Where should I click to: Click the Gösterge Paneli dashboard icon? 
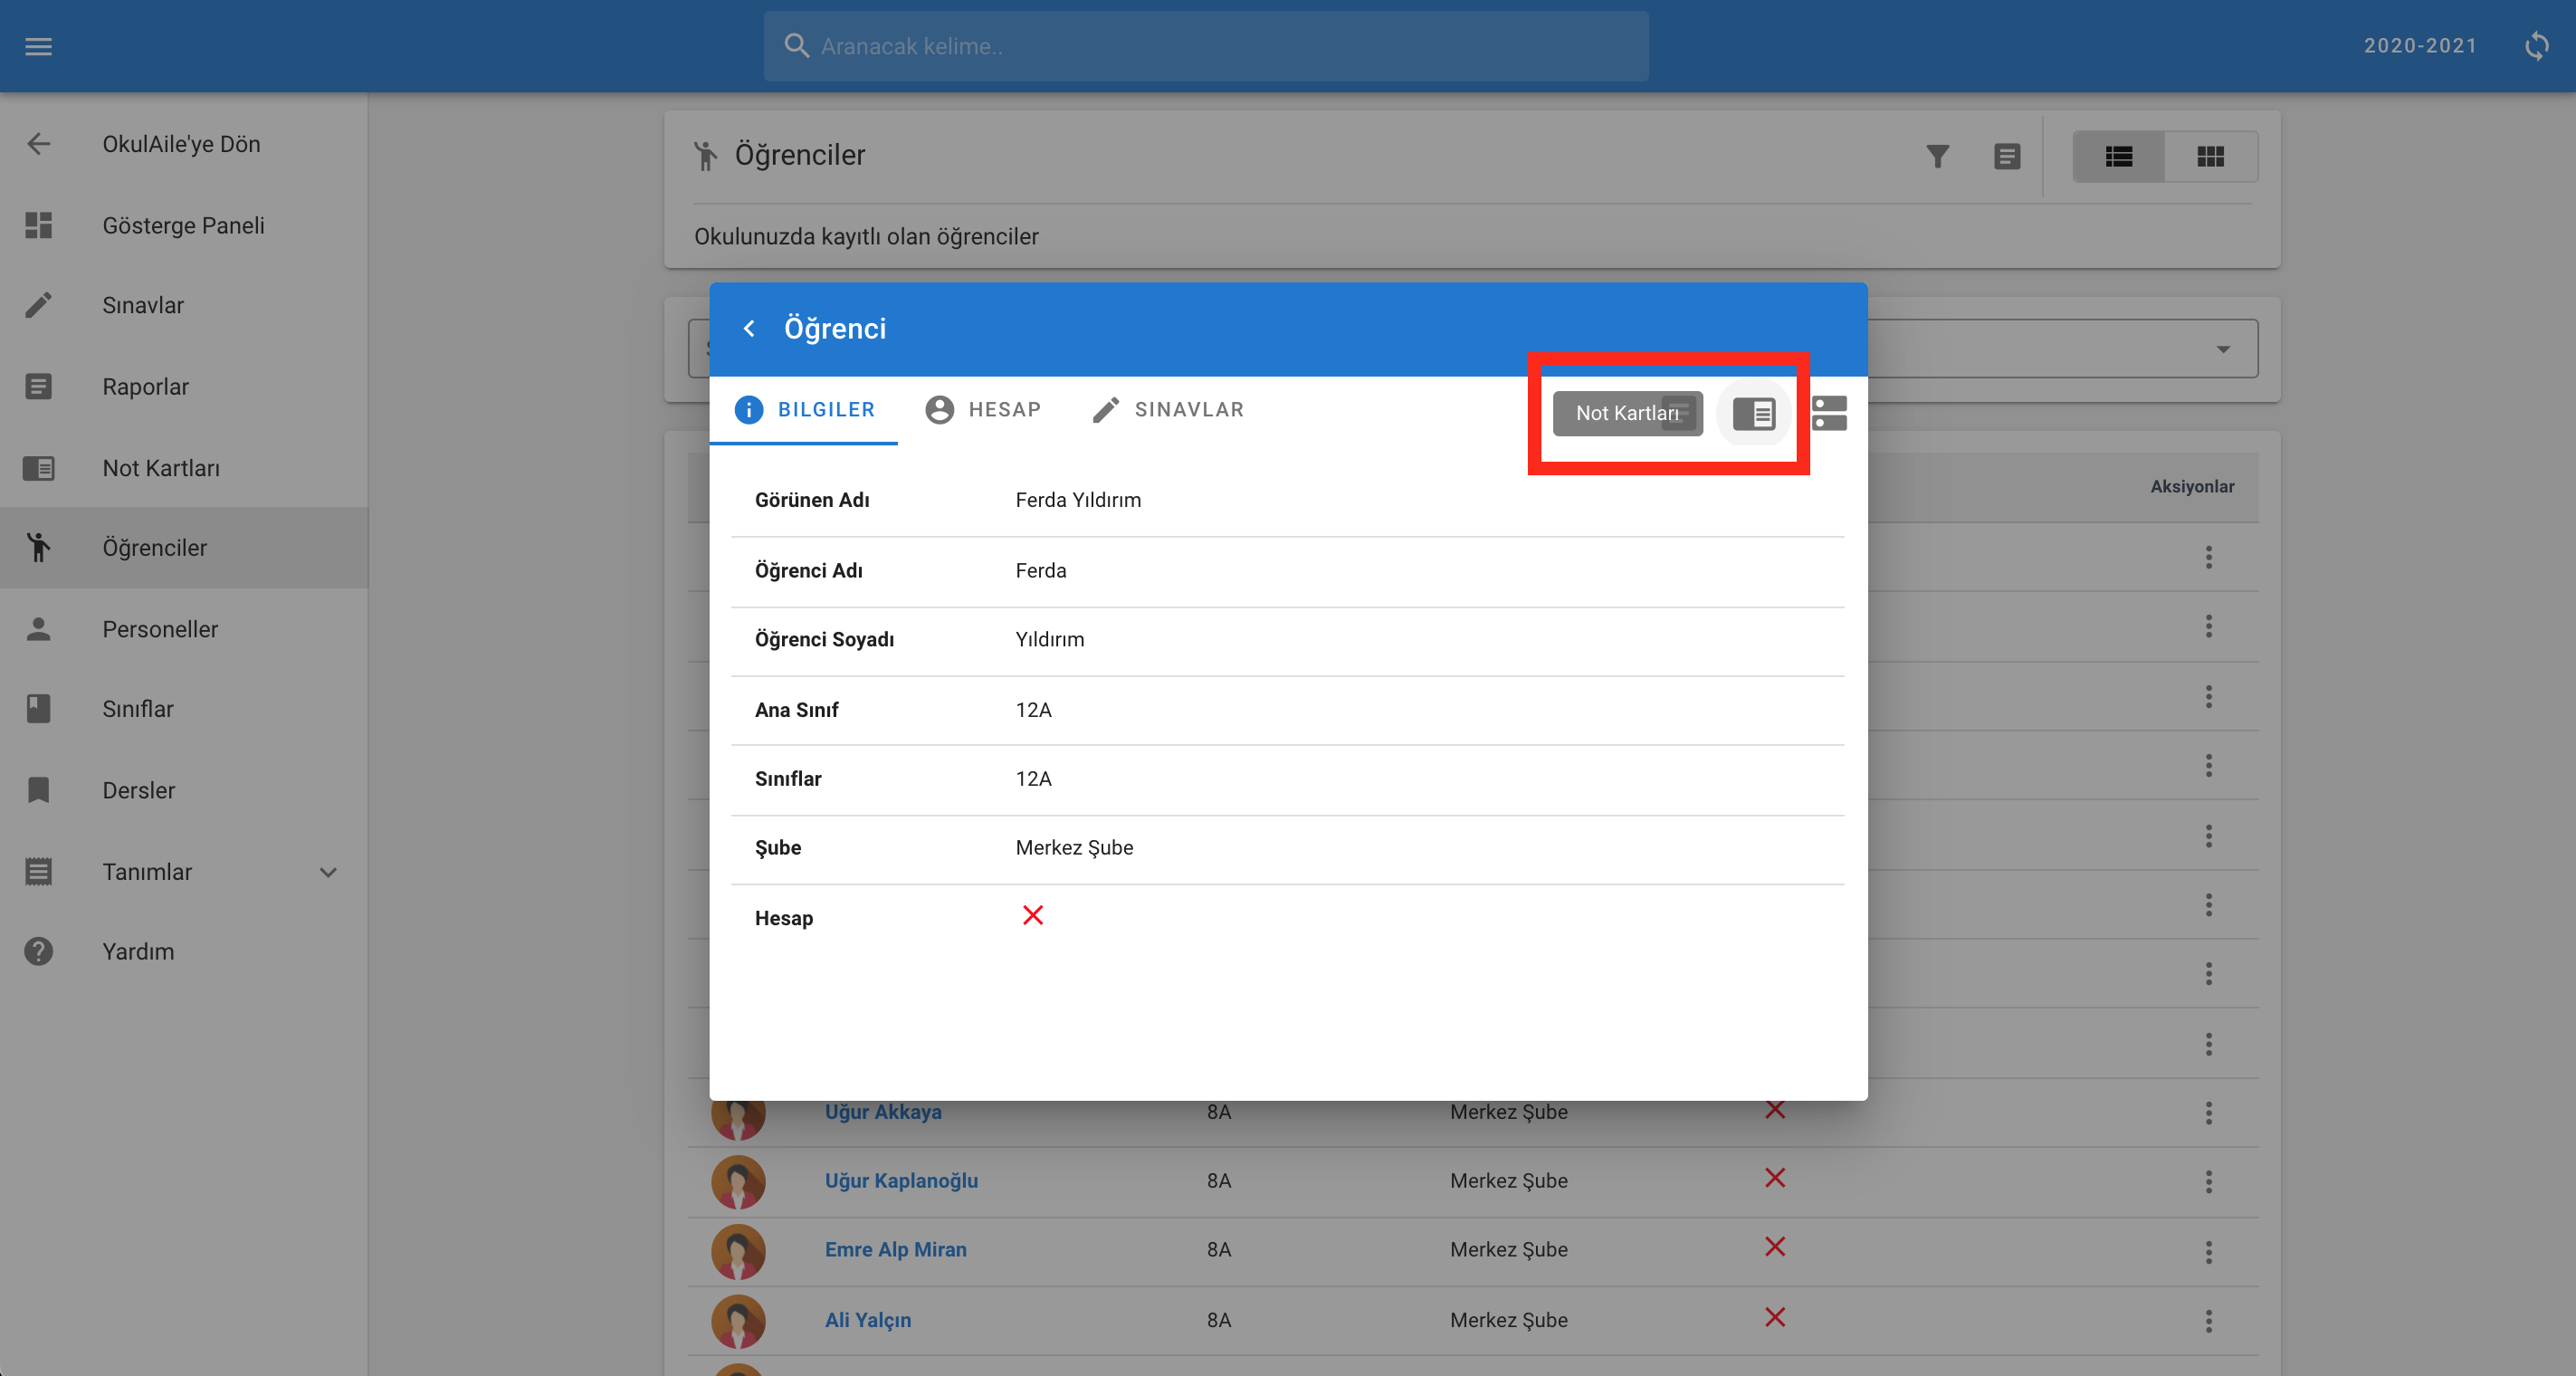coord(38,225)
